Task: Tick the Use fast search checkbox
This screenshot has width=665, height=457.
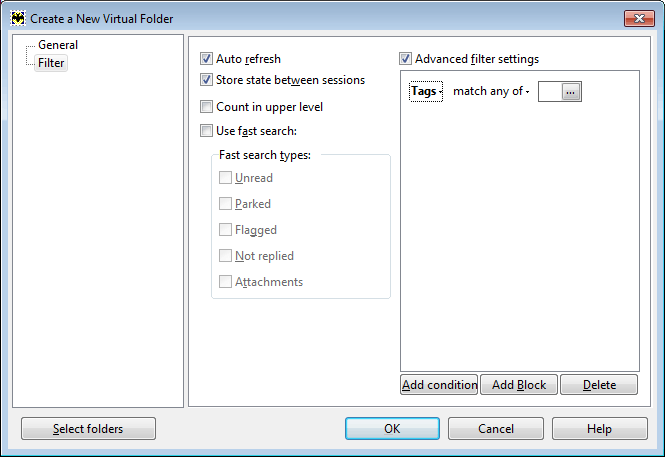Action: point(206,131)
